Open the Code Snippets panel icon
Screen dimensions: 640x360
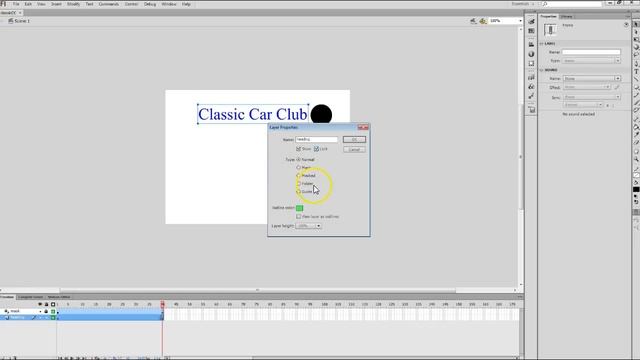[x=531, y=77]
